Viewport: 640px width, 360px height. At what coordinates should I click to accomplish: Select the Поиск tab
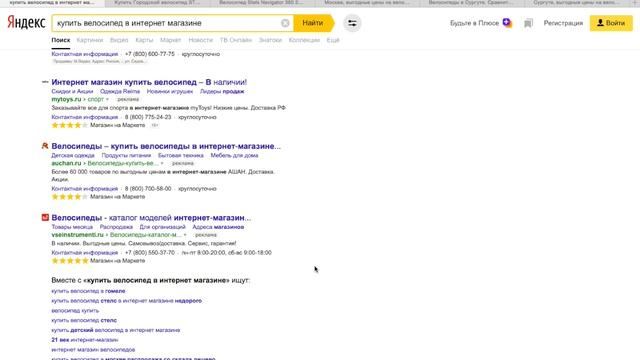(60, 40)
